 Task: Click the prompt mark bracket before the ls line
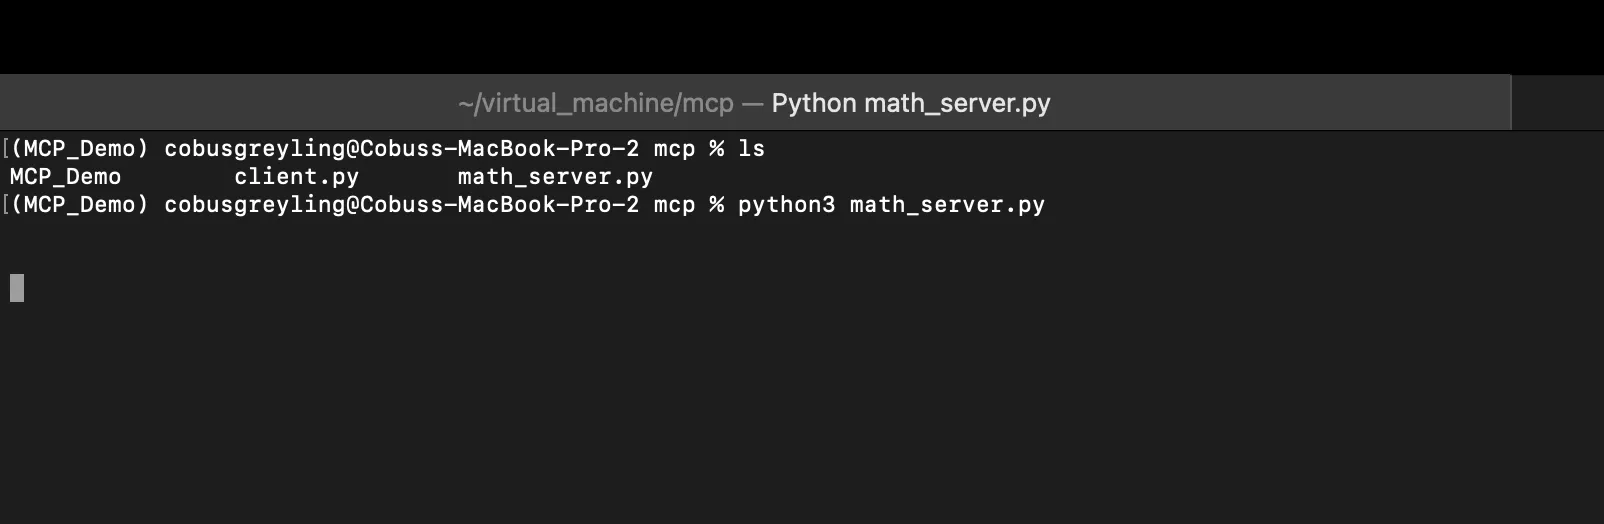[x=6, y=149]
